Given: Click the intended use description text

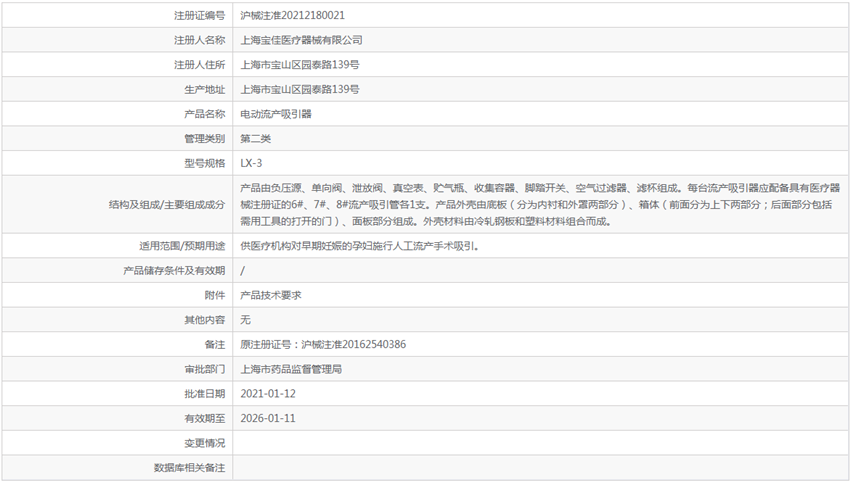Looking at the screenshot, I should [360, 246].
